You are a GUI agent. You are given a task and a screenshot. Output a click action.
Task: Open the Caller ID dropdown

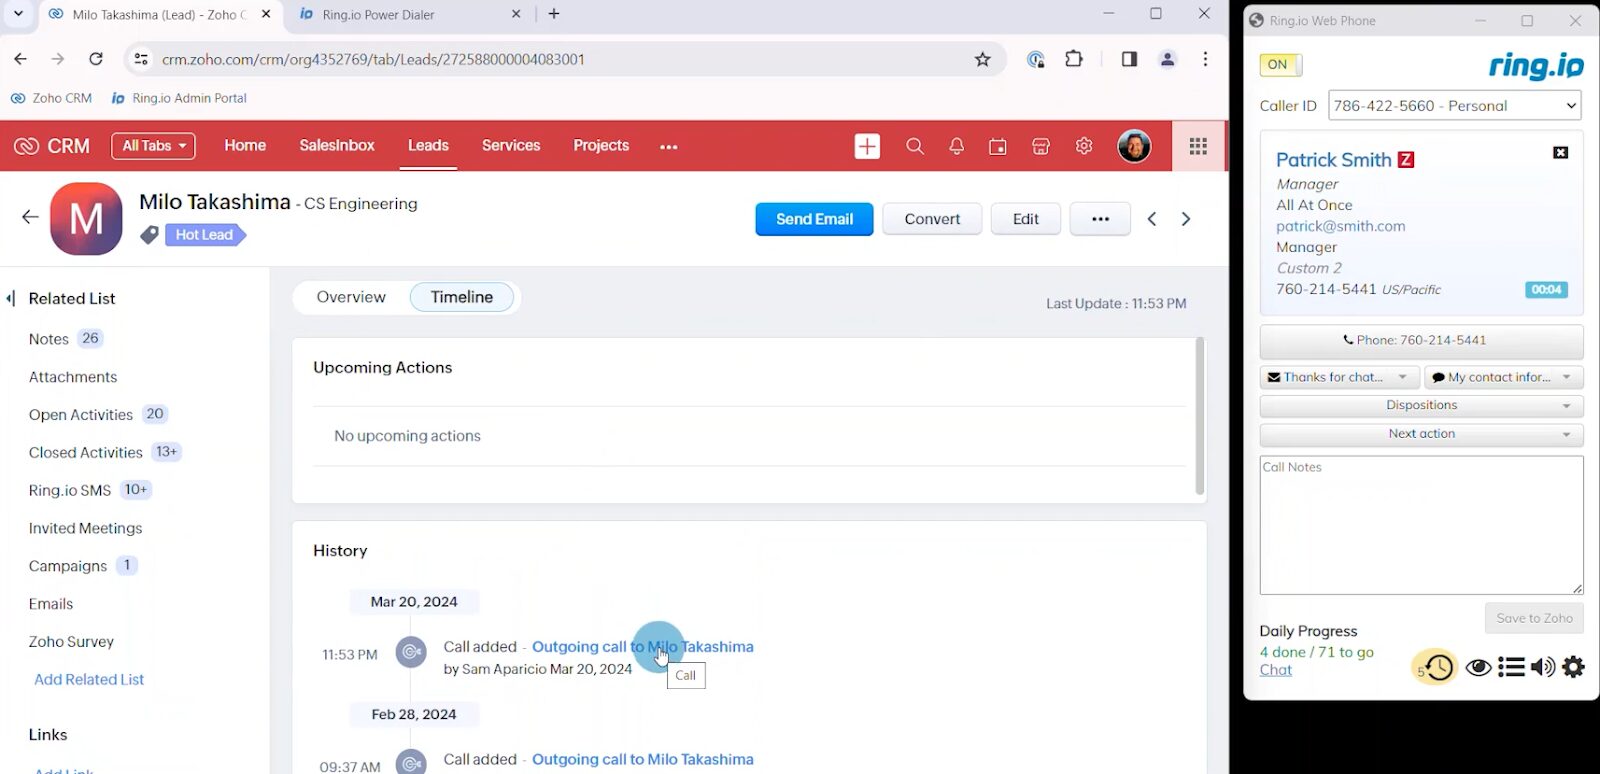(1455, 106)
